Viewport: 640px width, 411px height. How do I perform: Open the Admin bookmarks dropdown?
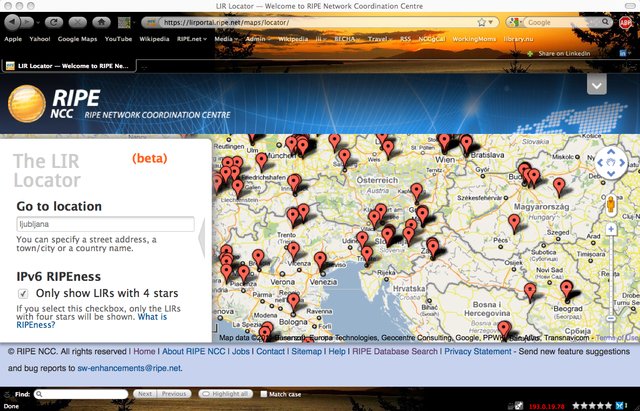click(258, 39)
